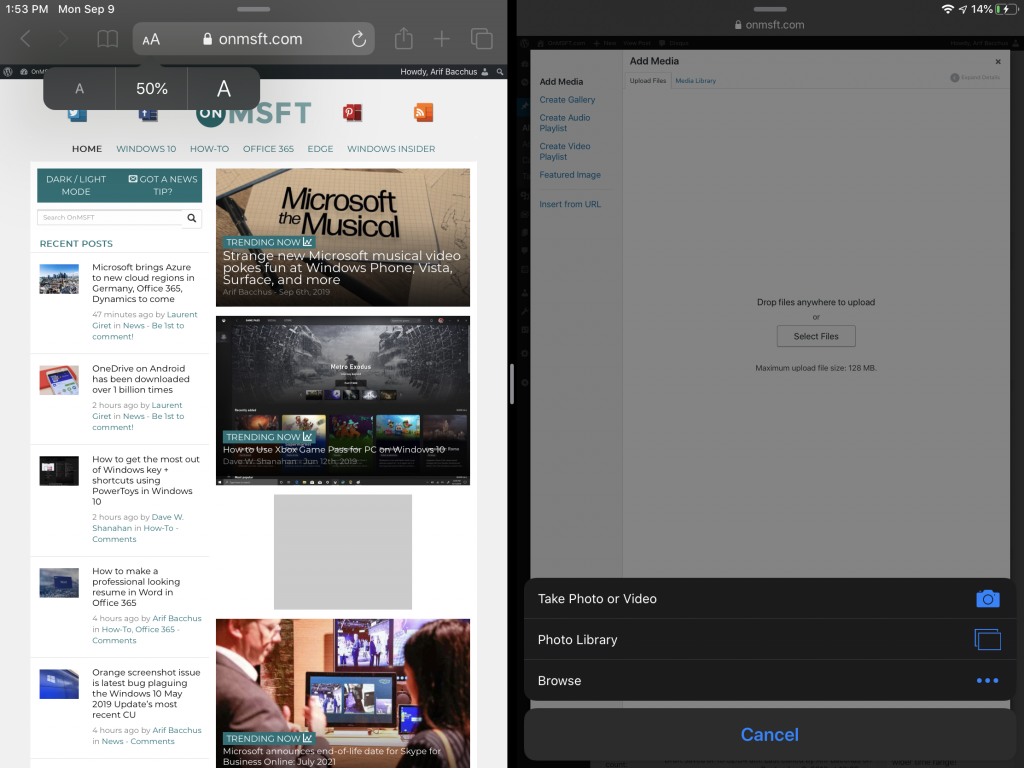1024x768 pixels.
Task: Tap the Share icon in Safari toolbar
Action: coord(403,39)
